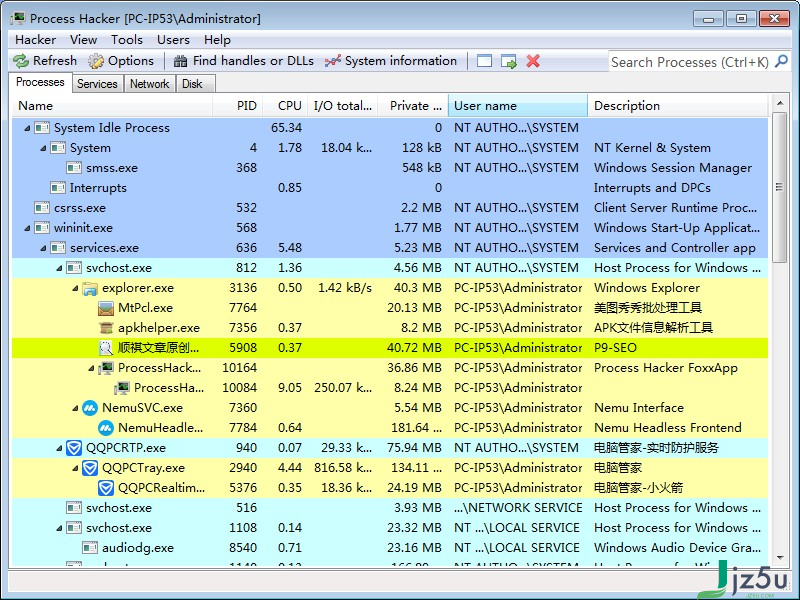Click the vertical scrollbar thumb

click(779, 187)
